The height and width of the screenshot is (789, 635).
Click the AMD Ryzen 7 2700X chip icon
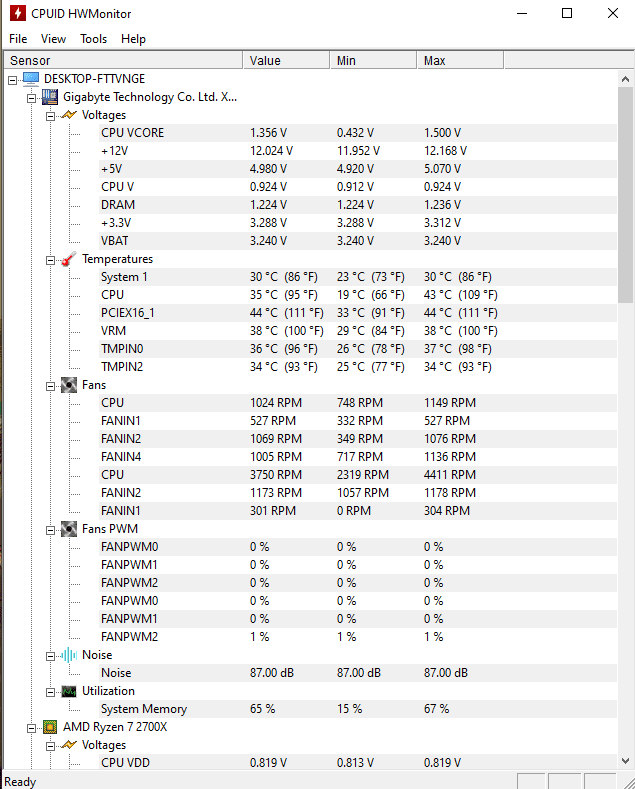50,727
